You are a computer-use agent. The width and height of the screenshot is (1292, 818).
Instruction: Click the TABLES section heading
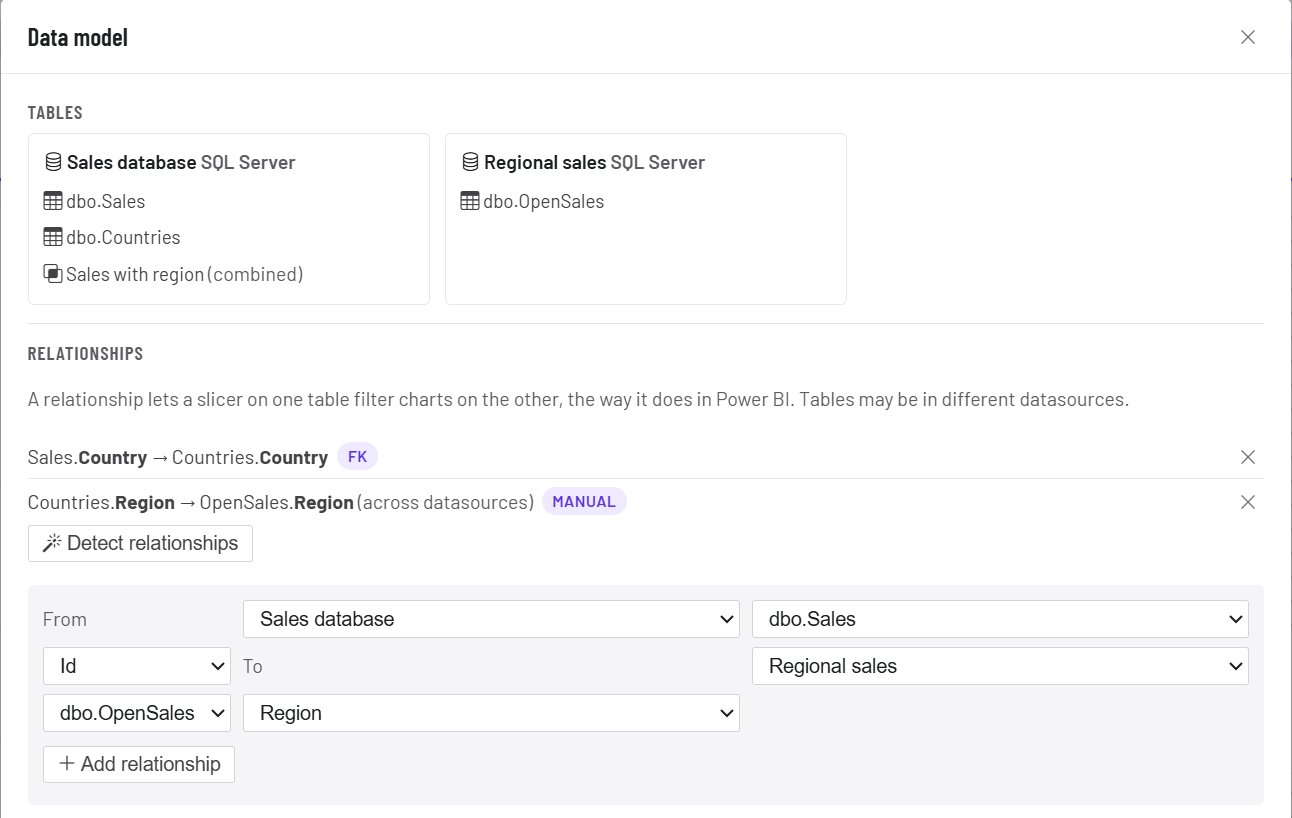[x=55, y=113]
